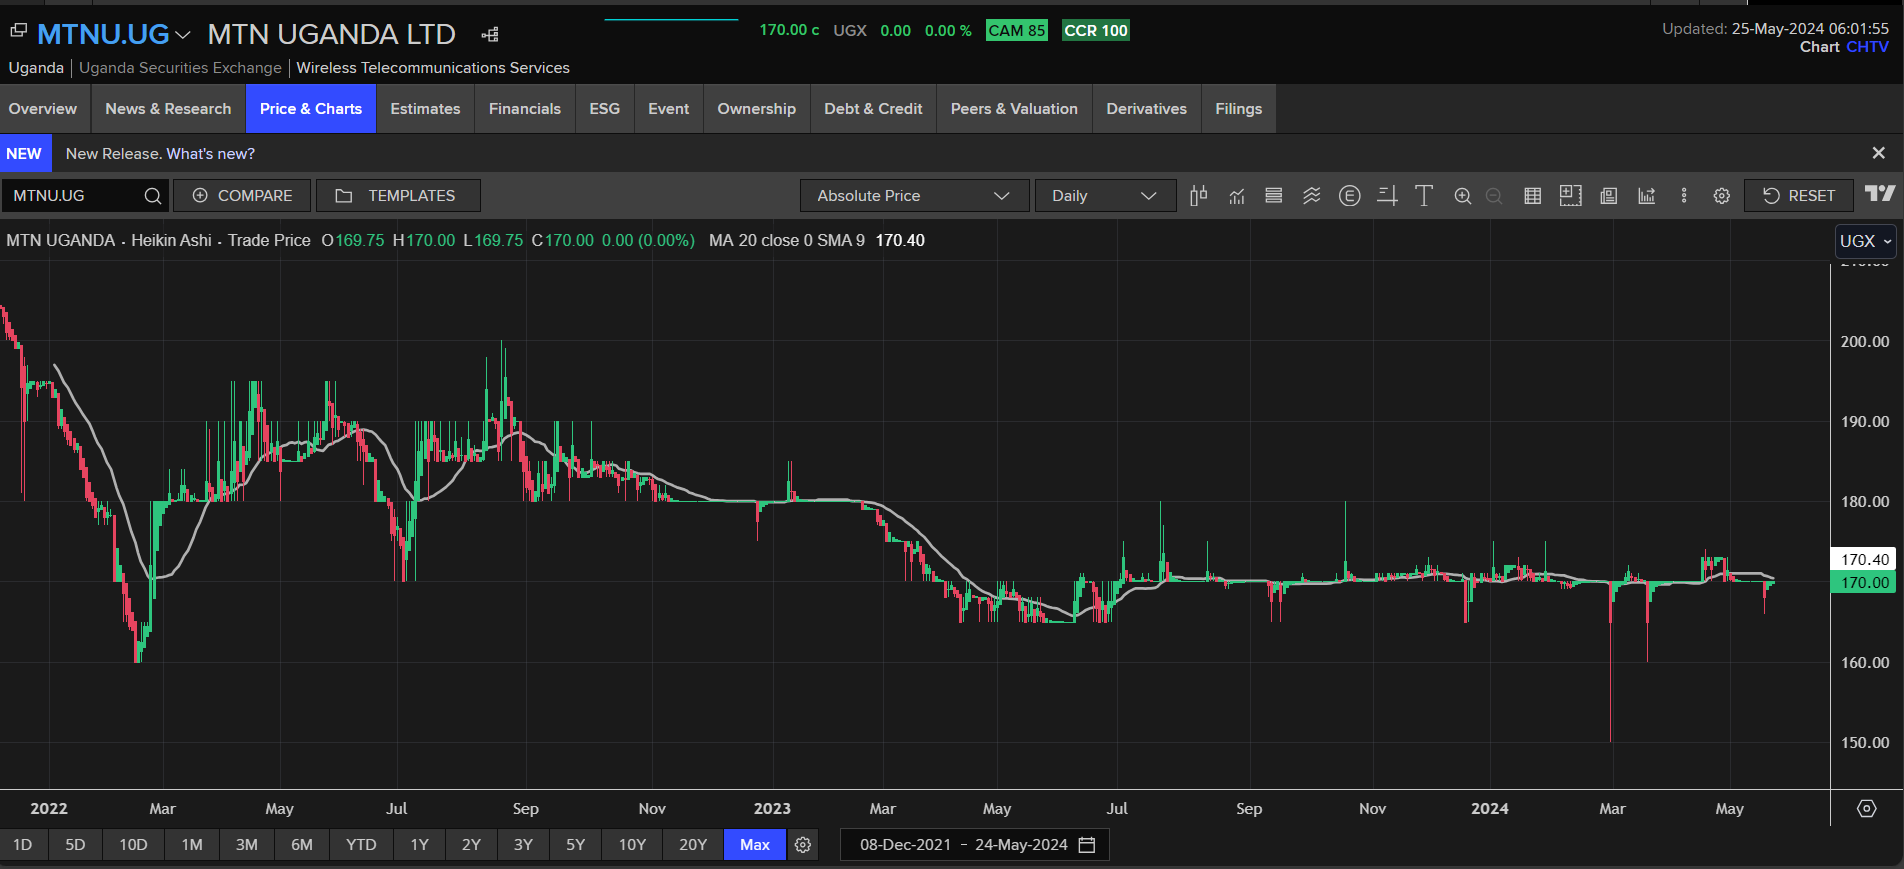Click the wavy-lines overlay icon in toolbar
Screen dimensions: 1904x869
[1312, 196]
